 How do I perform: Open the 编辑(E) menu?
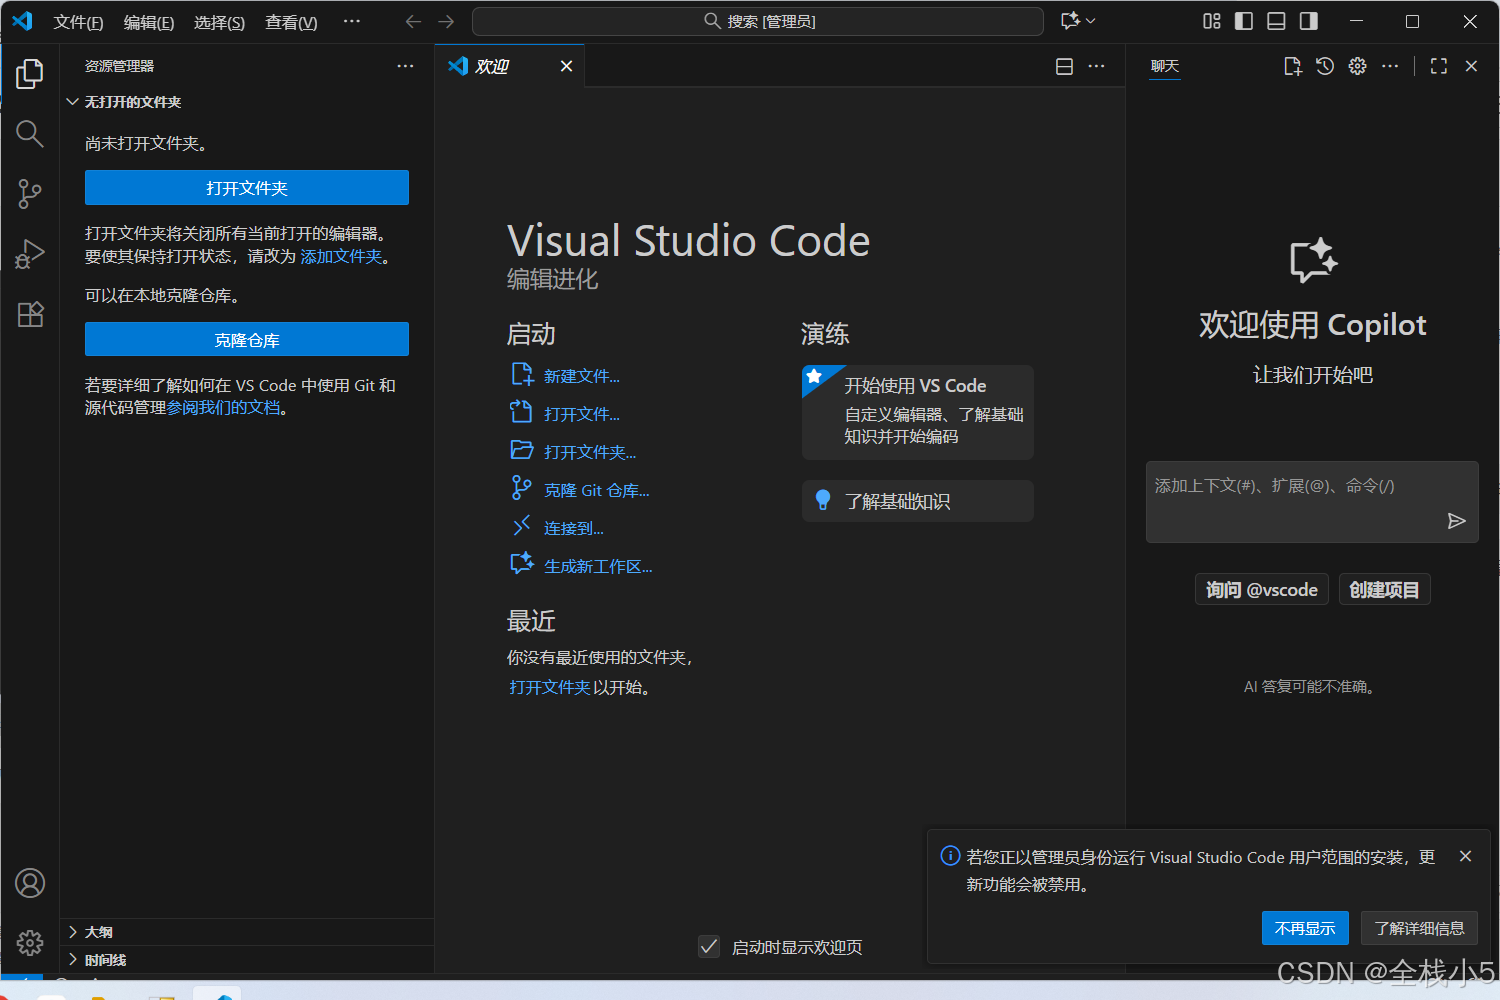(x=149, y=22)
